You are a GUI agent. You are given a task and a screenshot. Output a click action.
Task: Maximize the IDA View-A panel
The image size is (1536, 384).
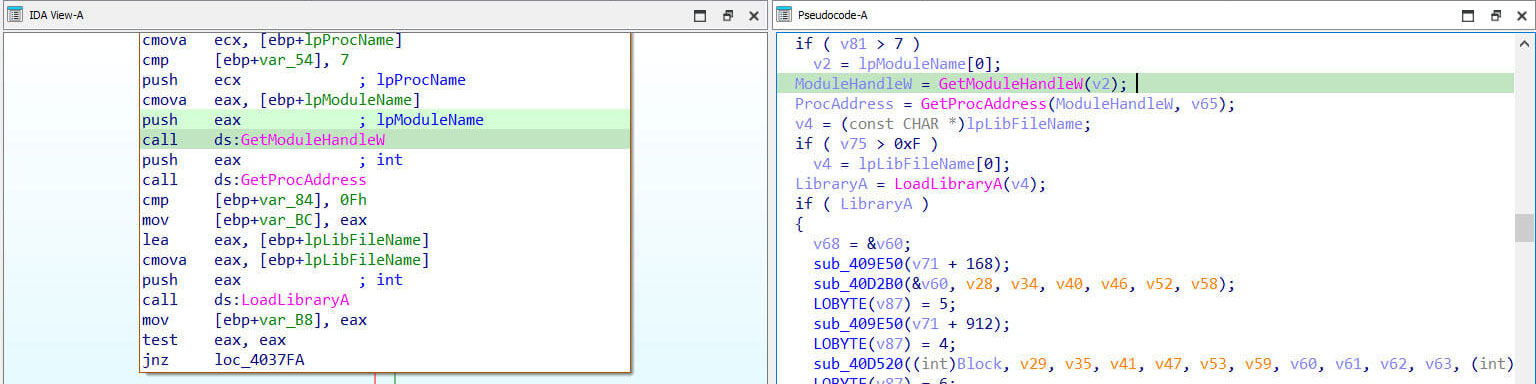[x=700, y=16]
